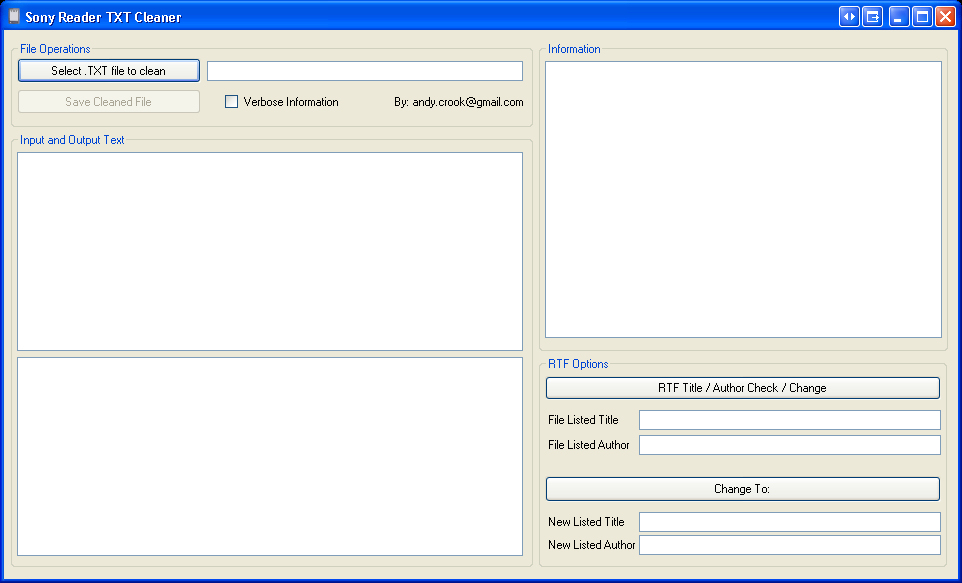Click the 'Input and Output Text' group label
Image resolution: width=962 pixels, height=583 pixels.
pyautogui.click(x=72, y=140)
